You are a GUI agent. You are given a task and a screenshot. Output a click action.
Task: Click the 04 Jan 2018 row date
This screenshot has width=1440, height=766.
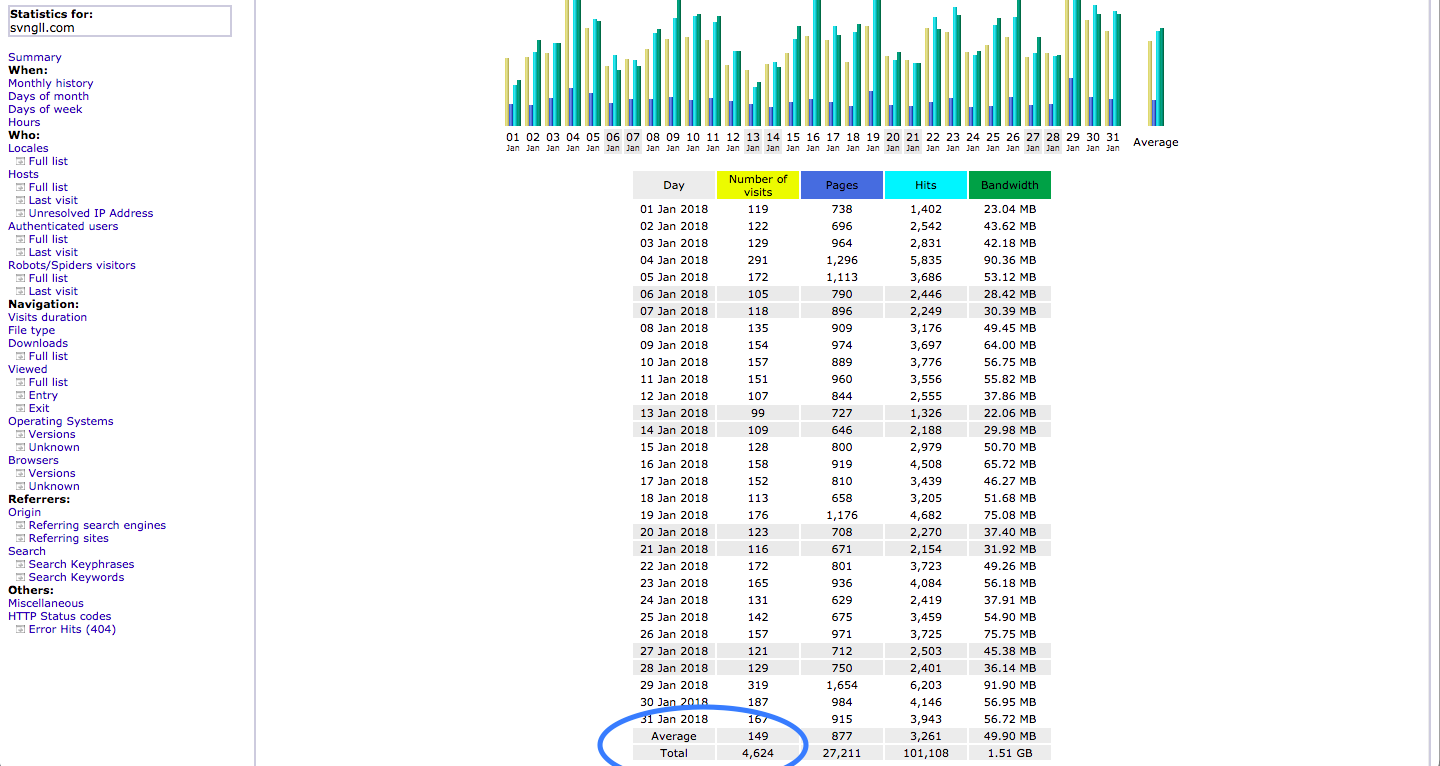(674, 260)
